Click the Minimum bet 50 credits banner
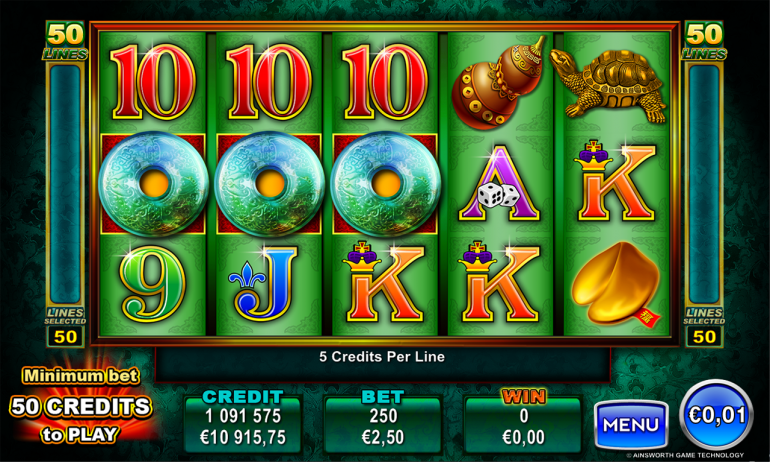Viewport: 770px width, 462px height. click(x=81, y=406)
